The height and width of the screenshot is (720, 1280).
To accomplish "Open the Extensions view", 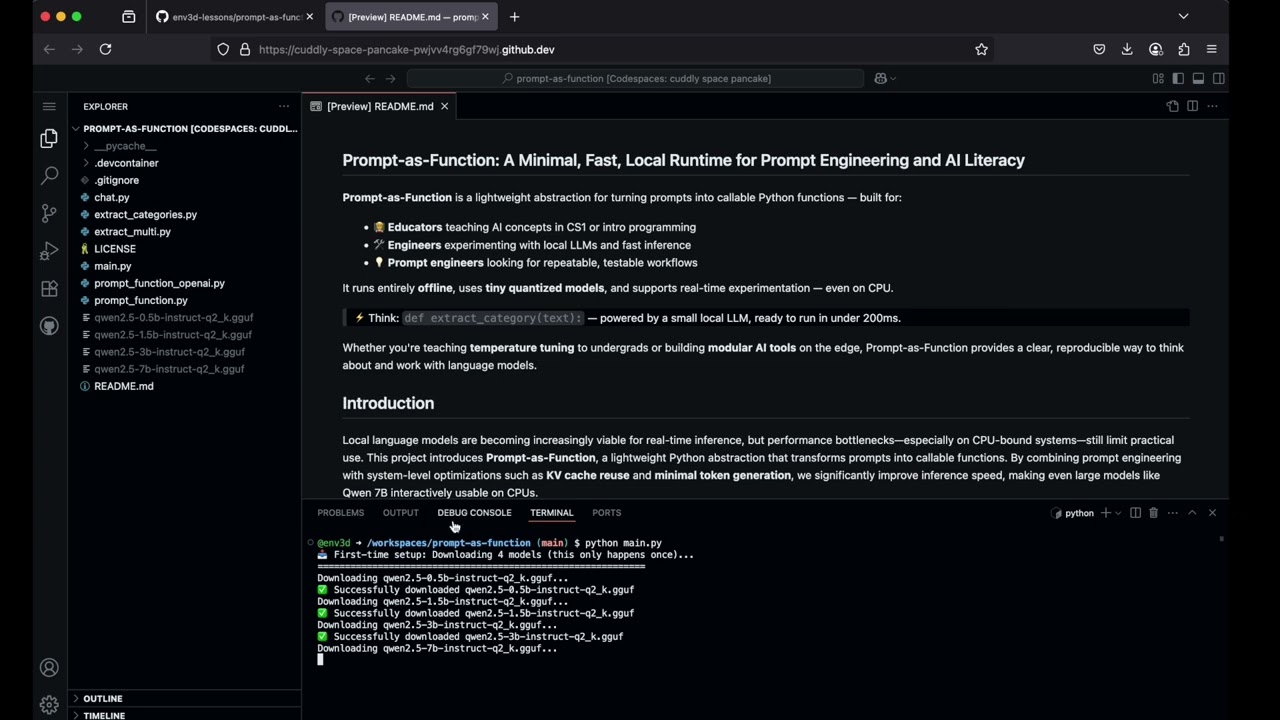I will pyautogui.click(x=49, y=289).
